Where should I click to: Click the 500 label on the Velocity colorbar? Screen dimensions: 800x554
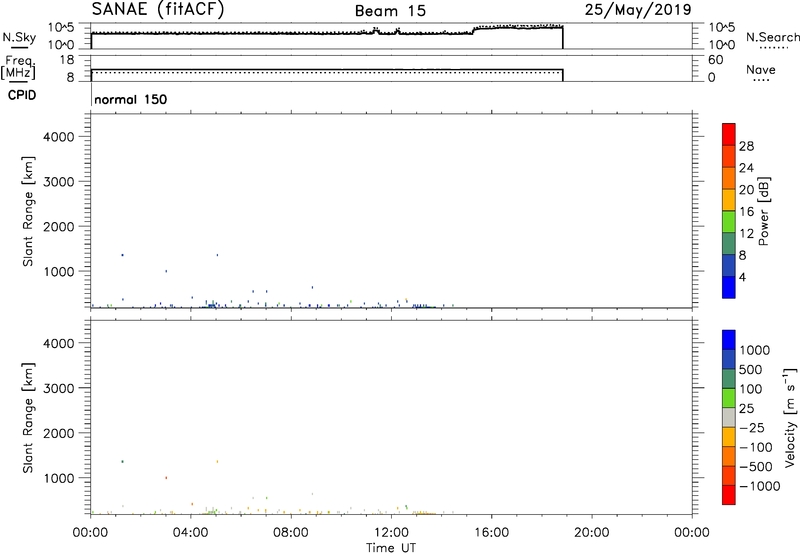749,370
